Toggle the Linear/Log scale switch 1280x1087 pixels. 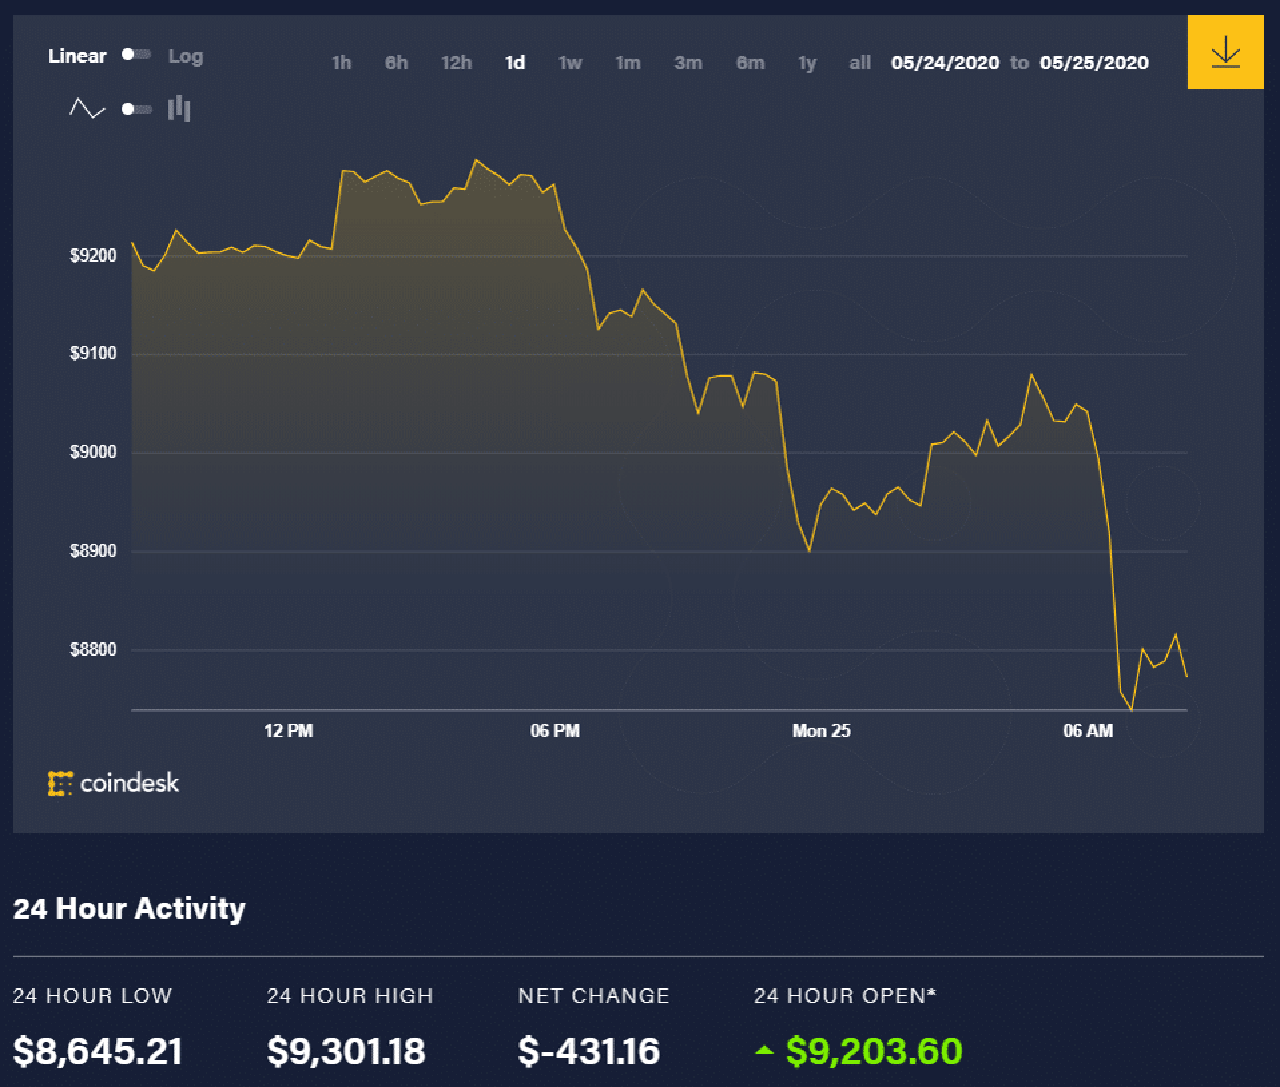(136, 55)
